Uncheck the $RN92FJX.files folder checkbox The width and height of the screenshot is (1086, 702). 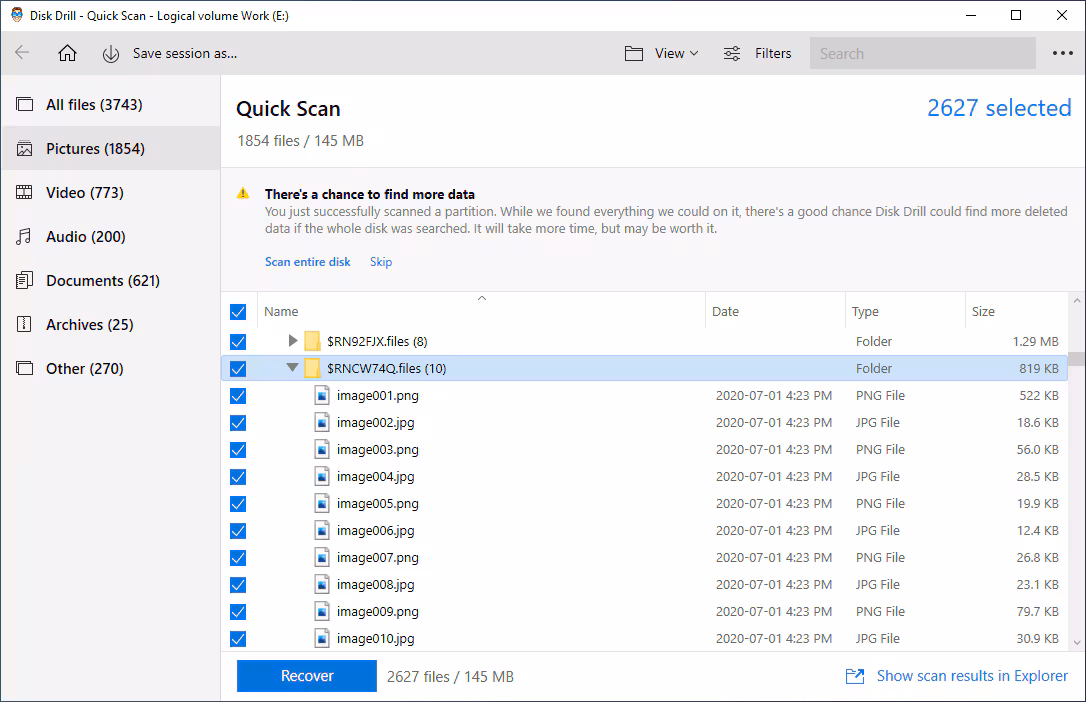pyautogui.click(x=238, y=341)
